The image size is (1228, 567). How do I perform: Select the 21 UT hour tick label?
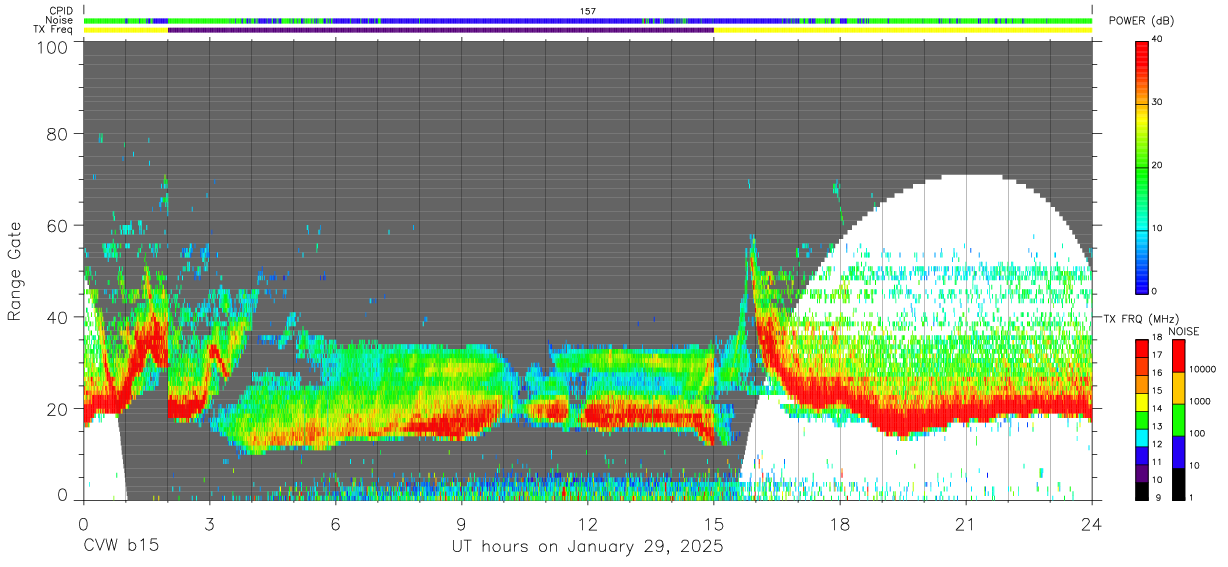tap(966, 523)
